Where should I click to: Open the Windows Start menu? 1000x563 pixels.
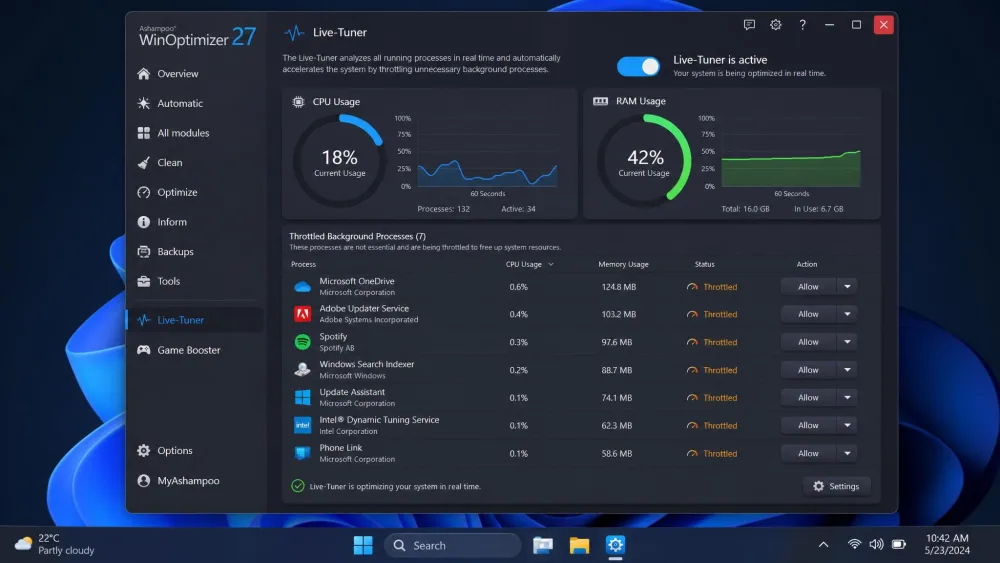[x=363, y=545]
